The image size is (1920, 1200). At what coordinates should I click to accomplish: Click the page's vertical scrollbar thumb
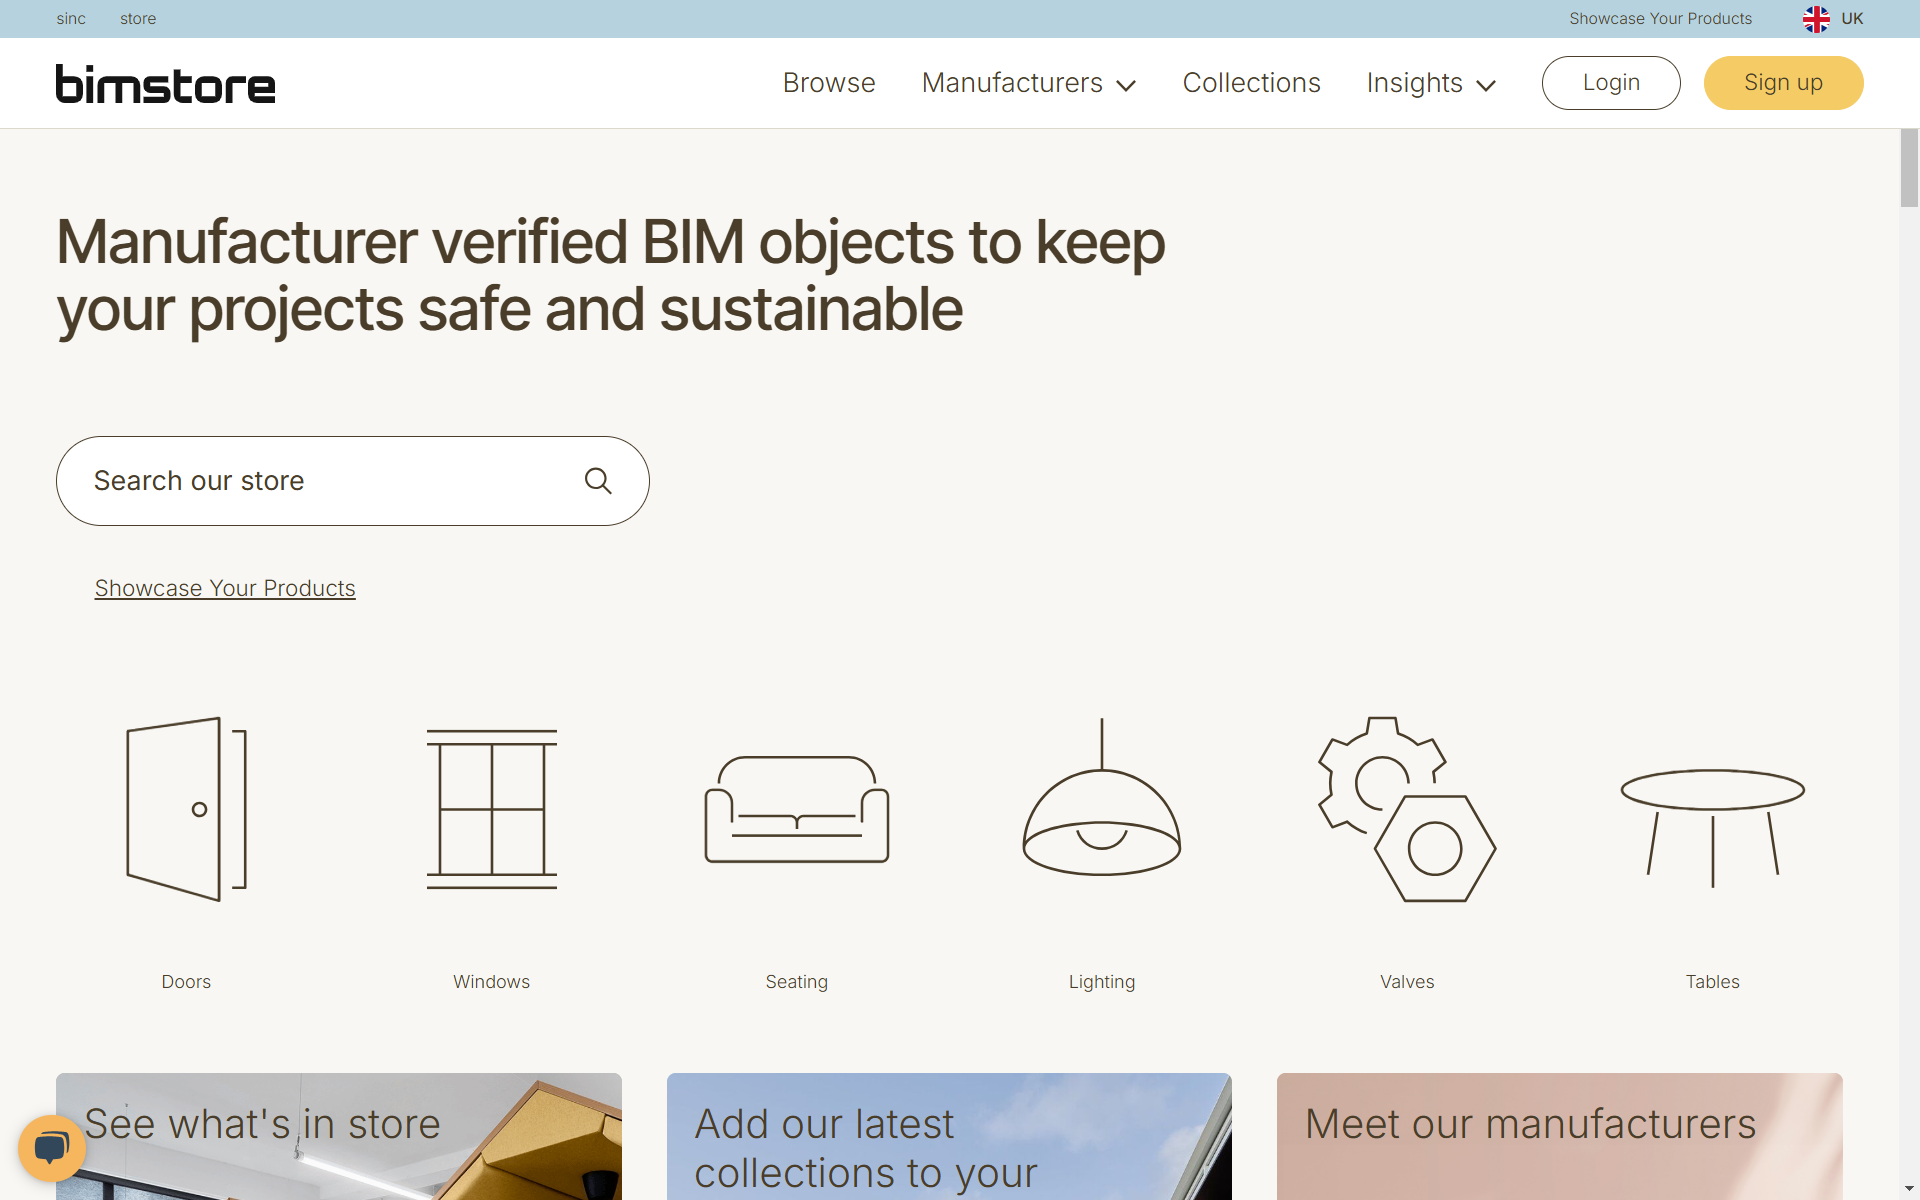coord(1909,168)
